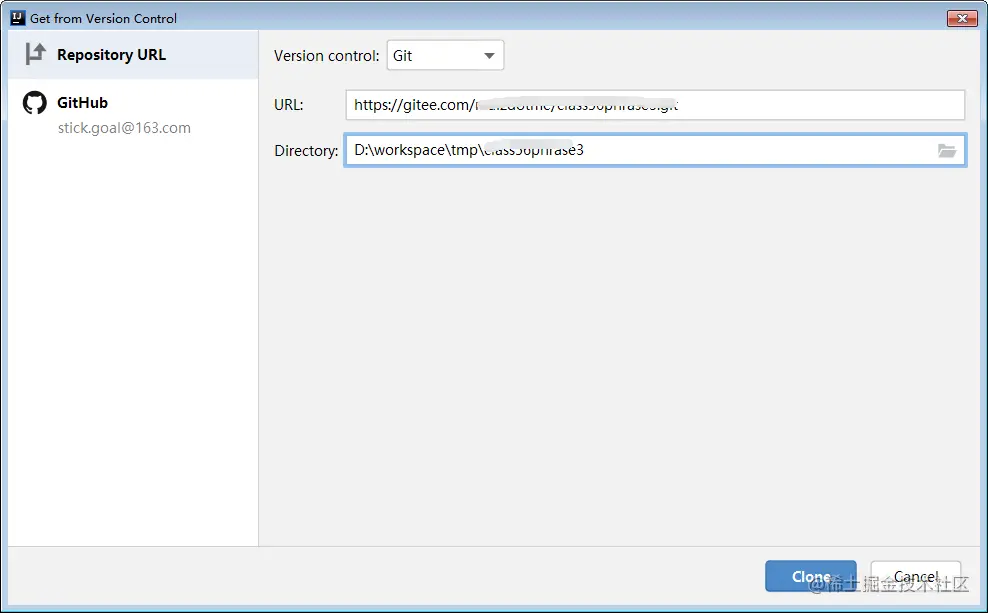Click in the URL input field
This screenshot has height=613, width=988.
click(x=655, y=105)
